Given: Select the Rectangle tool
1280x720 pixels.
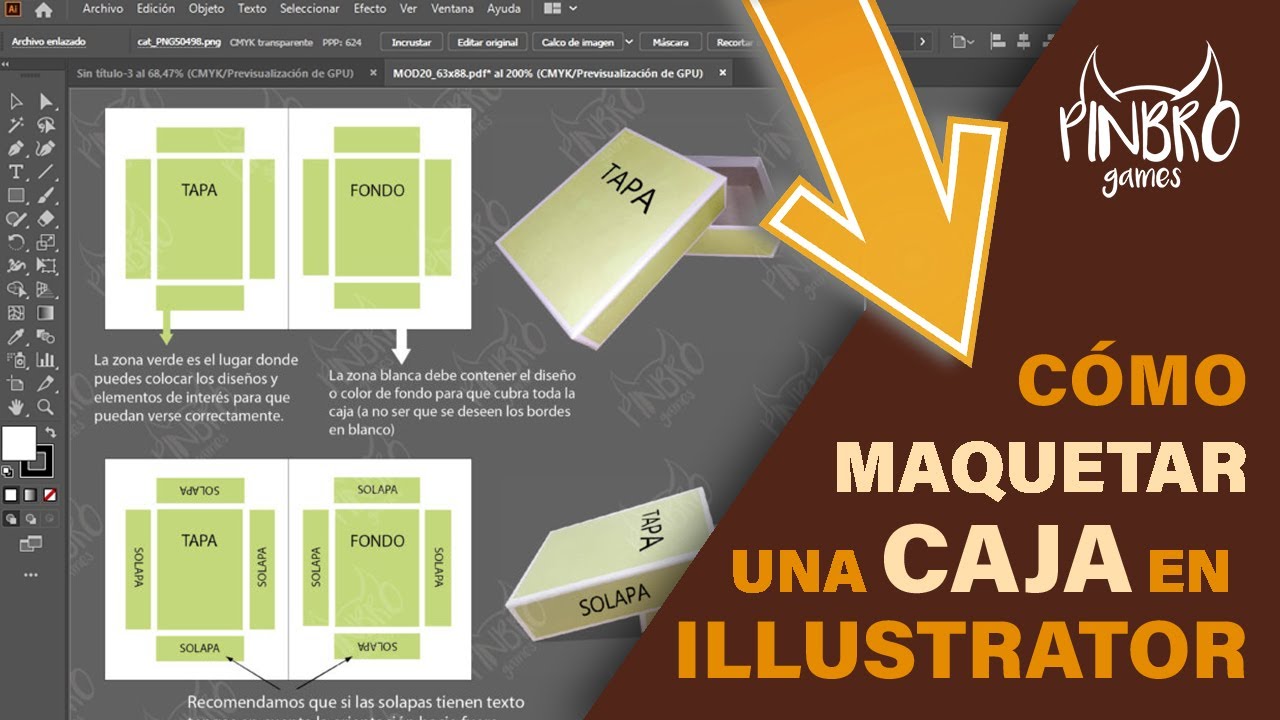Looking at the screenshot, I should [x=16, y=195].
